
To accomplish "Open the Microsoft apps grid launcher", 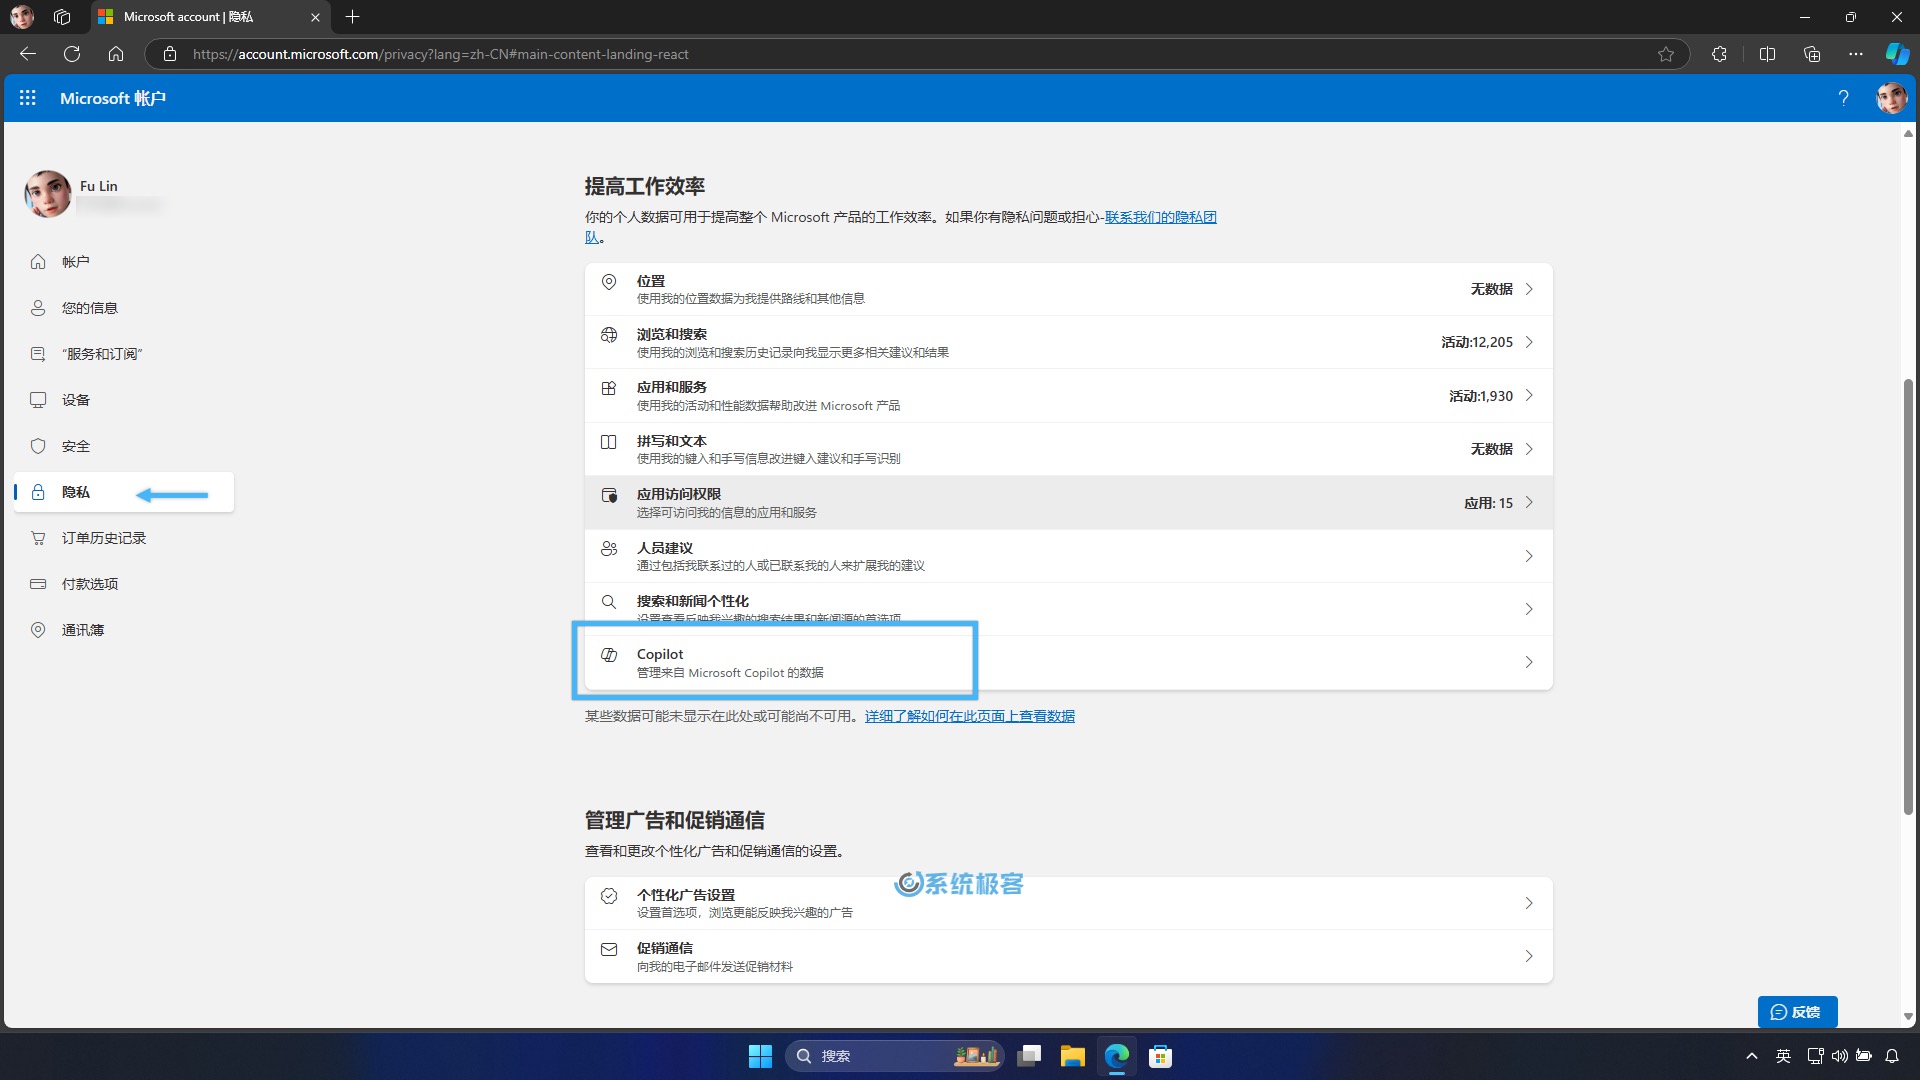I will coord(28,98).
